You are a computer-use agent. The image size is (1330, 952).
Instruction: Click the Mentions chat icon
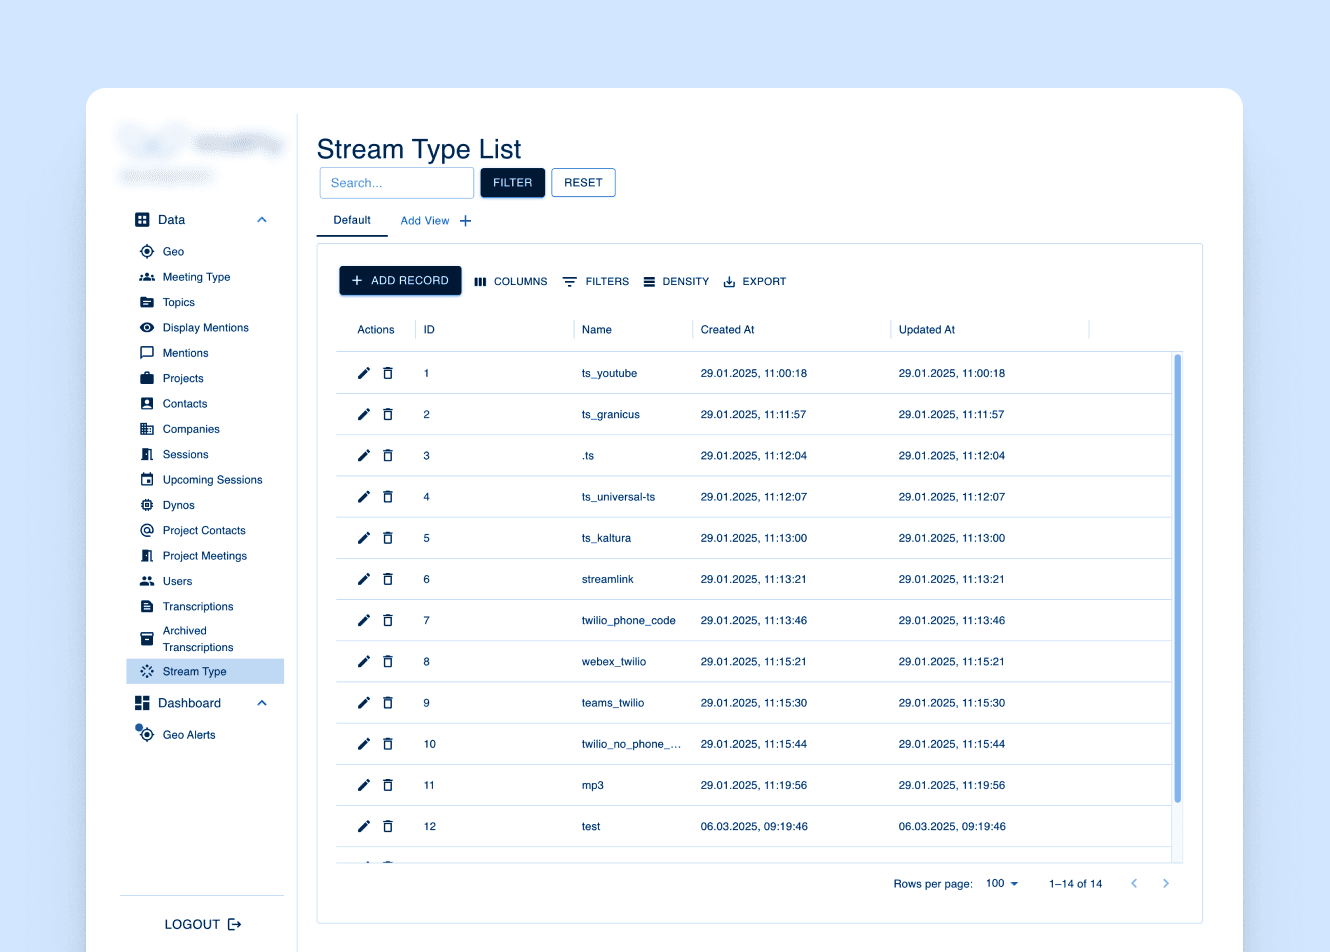[147, 352]
